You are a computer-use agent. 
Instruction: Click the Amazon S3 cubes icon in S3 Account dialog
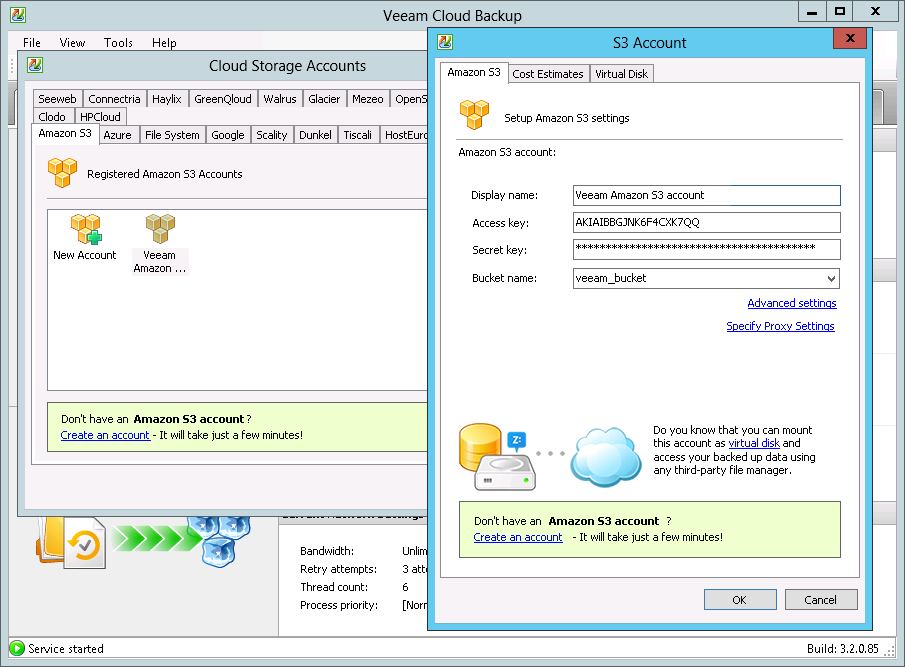(x=474, y=114)
